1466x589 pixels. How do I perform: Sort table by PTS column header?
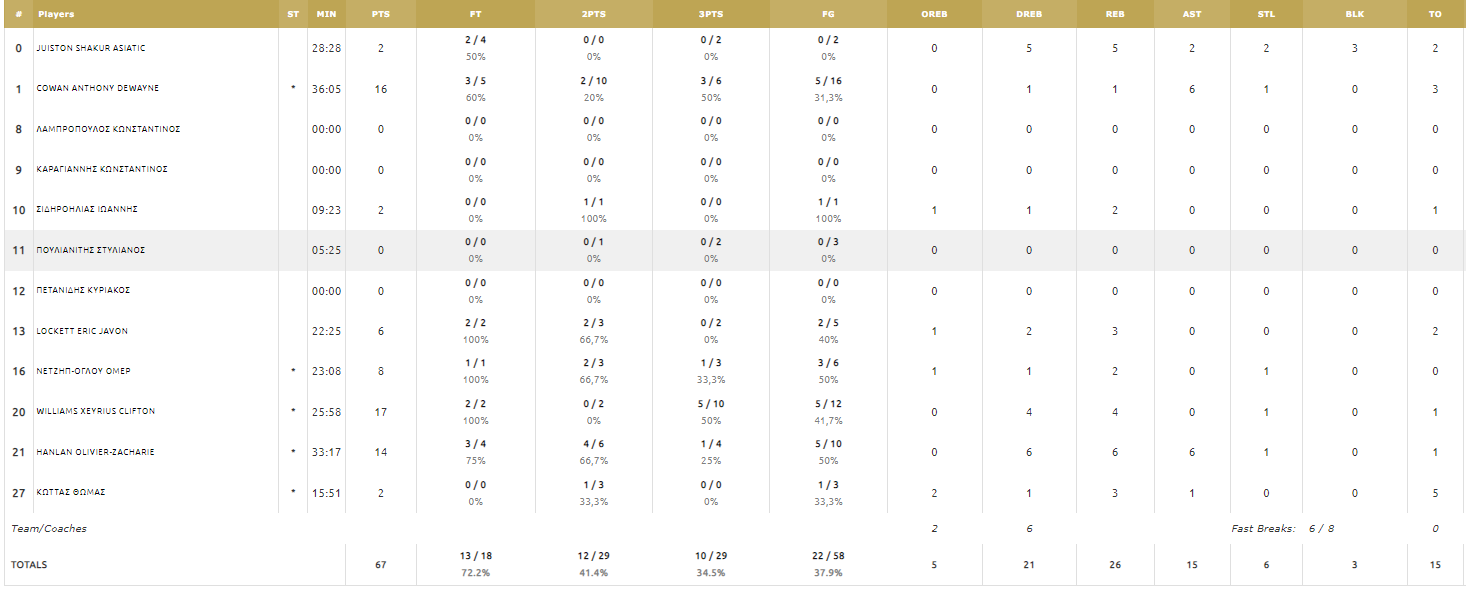tap(380, 14)
